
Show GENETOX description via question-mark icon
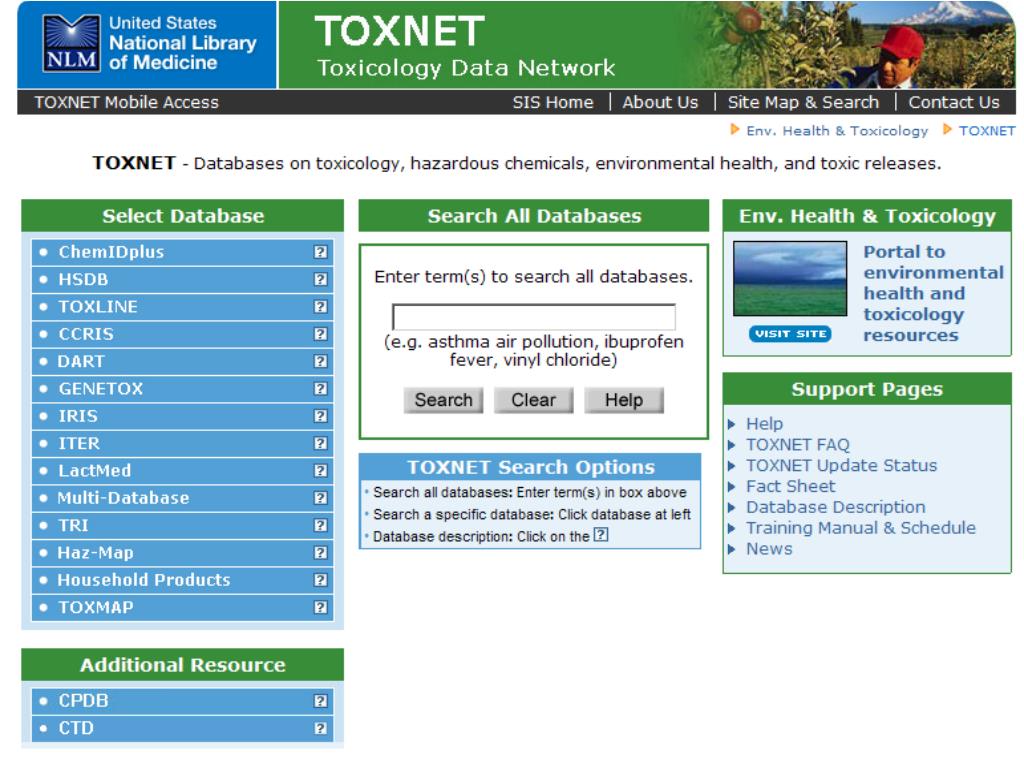320,389
